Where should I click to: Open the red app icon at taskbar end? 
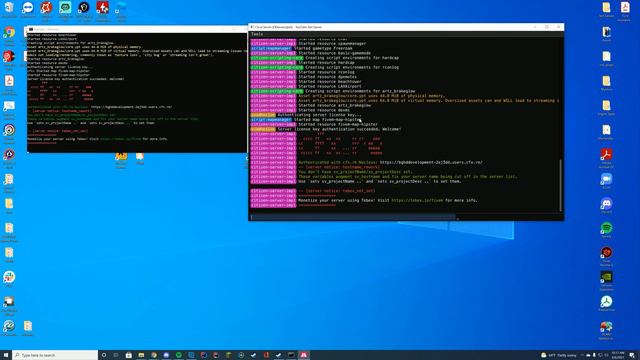coord(304,355)
